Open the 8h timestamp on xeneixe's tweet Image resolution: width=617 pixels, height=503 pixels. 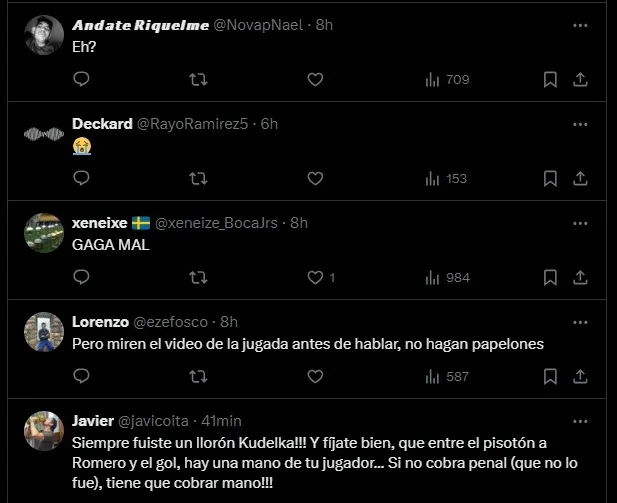pos(299,223)
